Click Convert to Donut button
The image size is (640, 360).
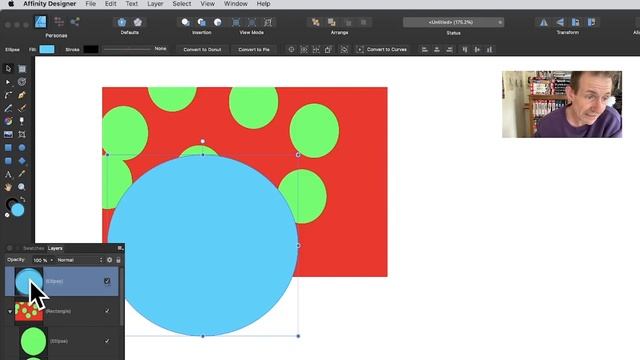[x=202, y=49]
